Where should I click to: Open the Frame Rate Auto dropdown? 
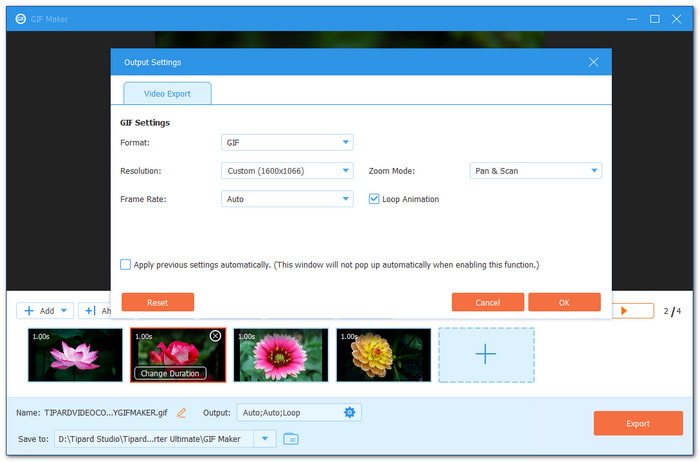[287, 199]
